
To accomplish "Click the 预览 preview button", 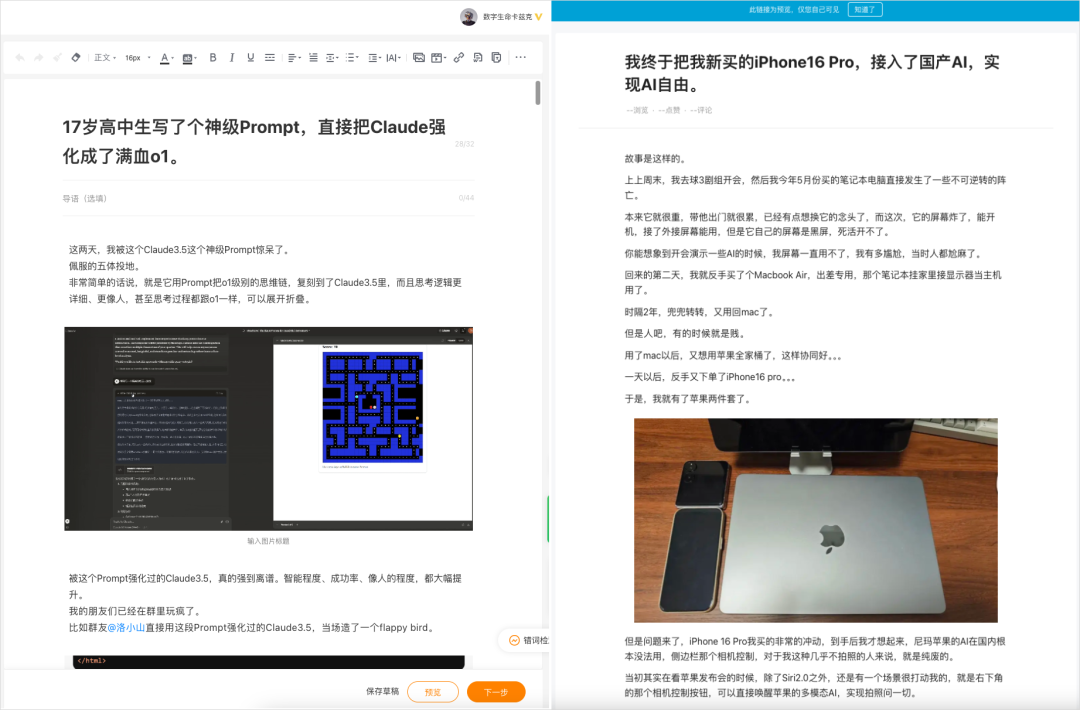I will [x=433, y=692].
